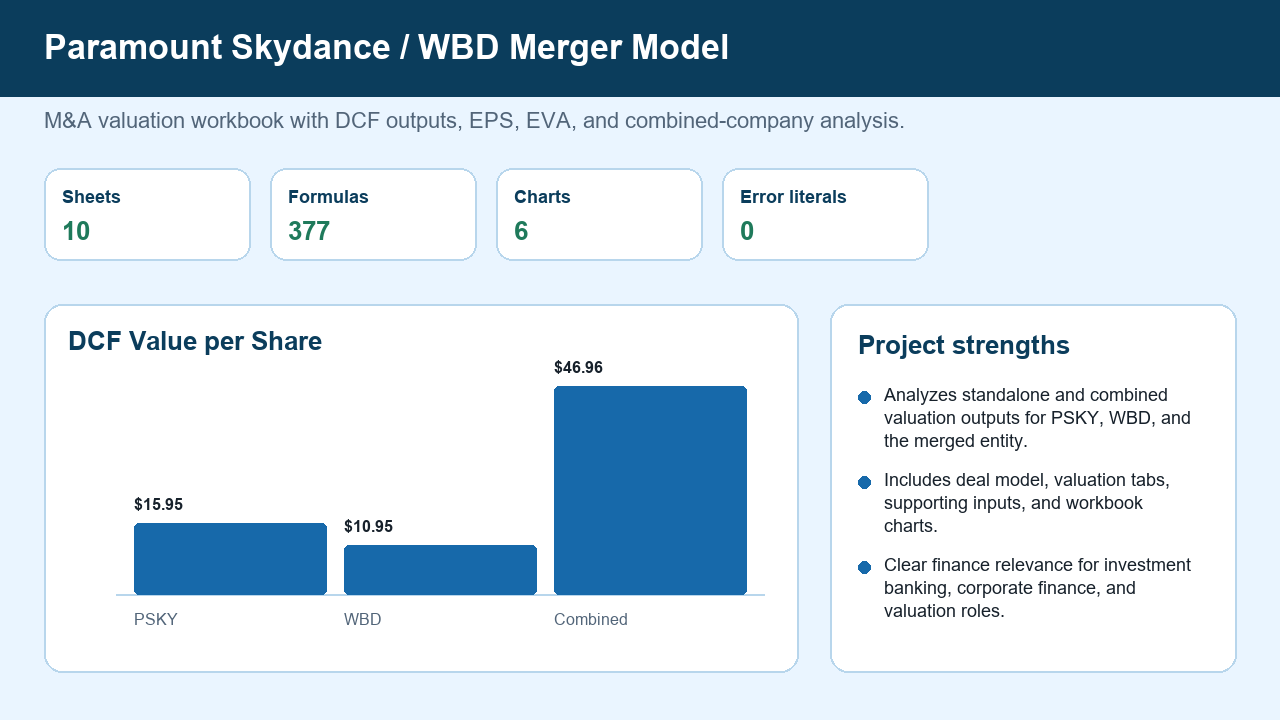Click the Combined axis label

(x=591, y=620)
